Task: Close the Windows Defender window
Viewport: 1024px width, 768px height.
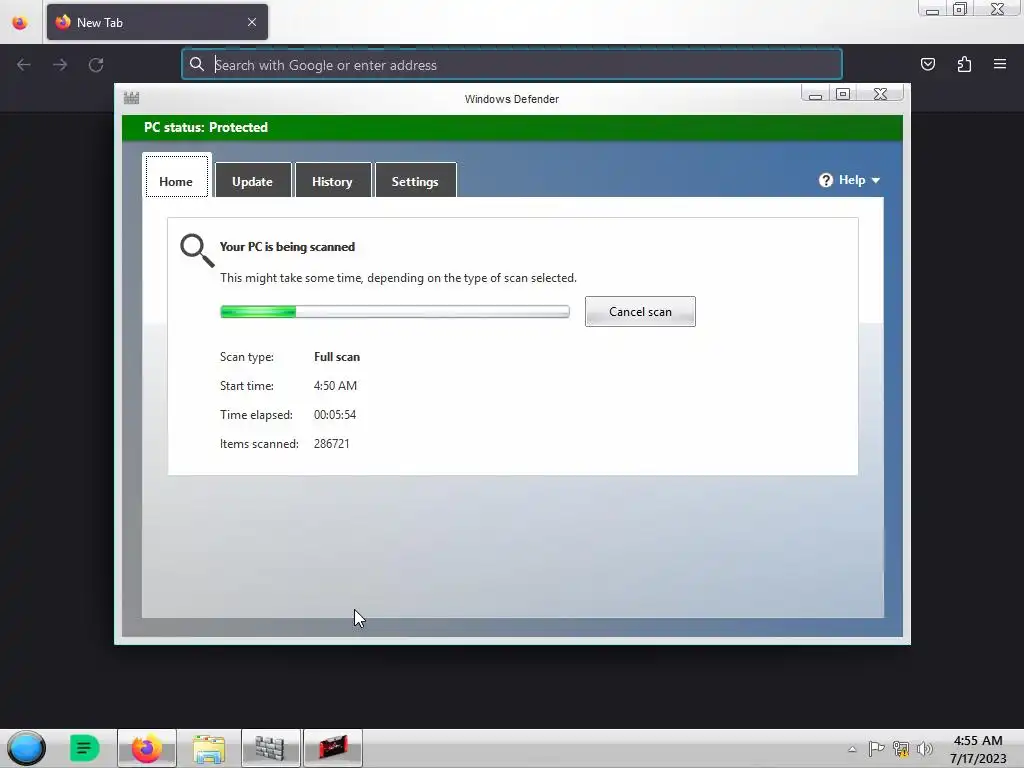Action: pos(880,95)
